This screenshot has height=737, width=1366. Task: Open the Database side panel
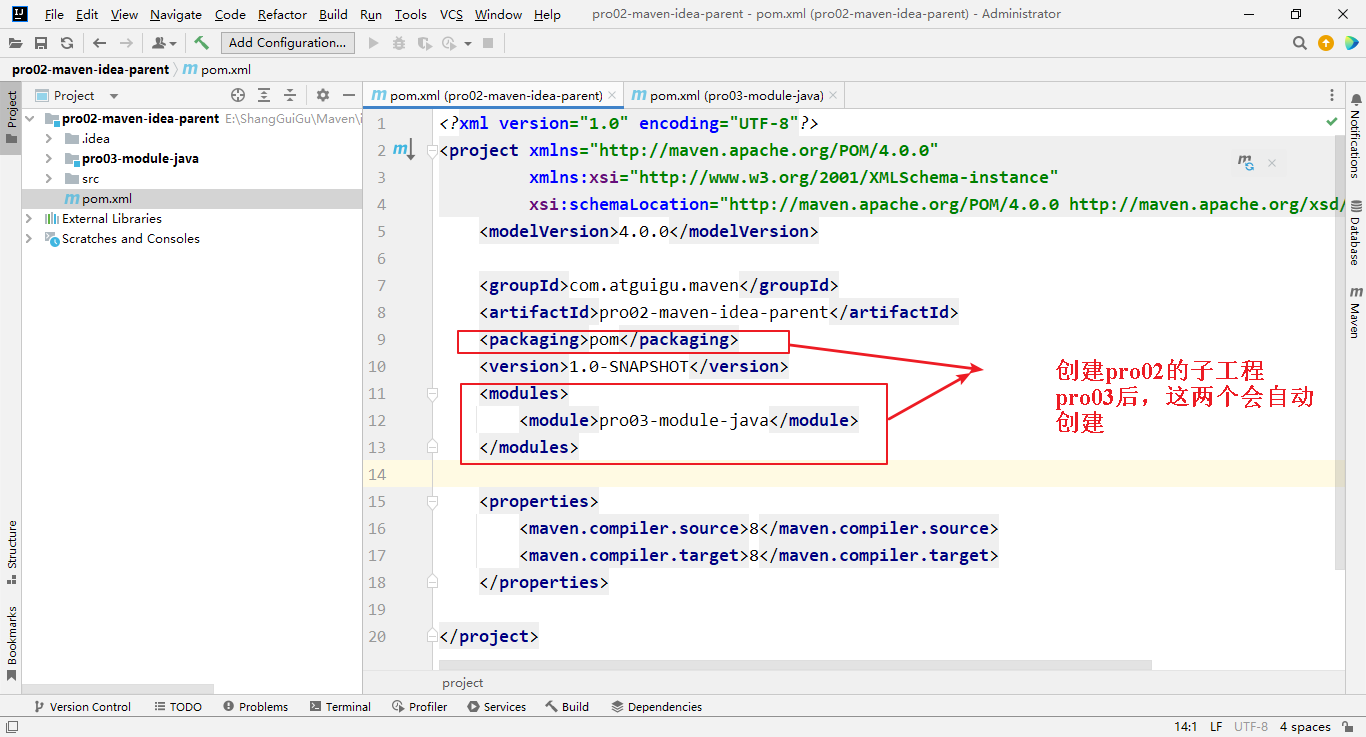(x=1356, y=234)
